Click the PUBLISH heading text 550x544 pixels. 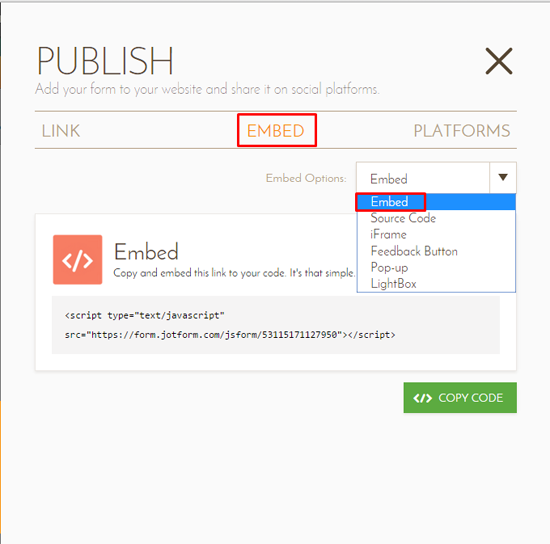[x=105, y=61]
